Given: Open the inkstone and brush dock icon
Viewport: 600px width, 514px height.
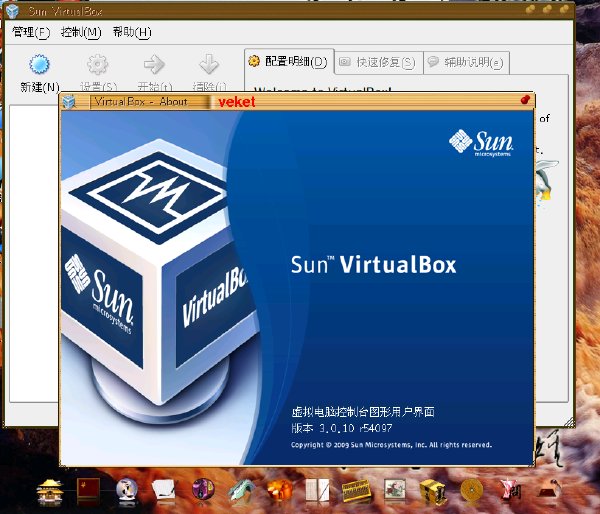Looking at the screenshot, I should coord(550,490).
